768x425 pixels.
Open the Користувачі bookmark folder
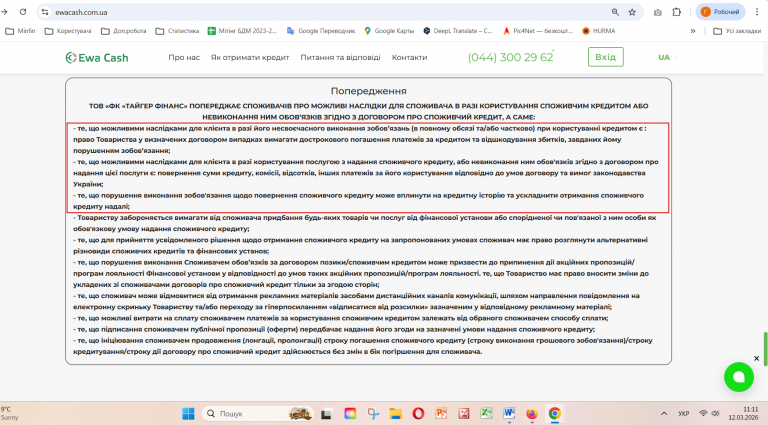pos(68,31)
